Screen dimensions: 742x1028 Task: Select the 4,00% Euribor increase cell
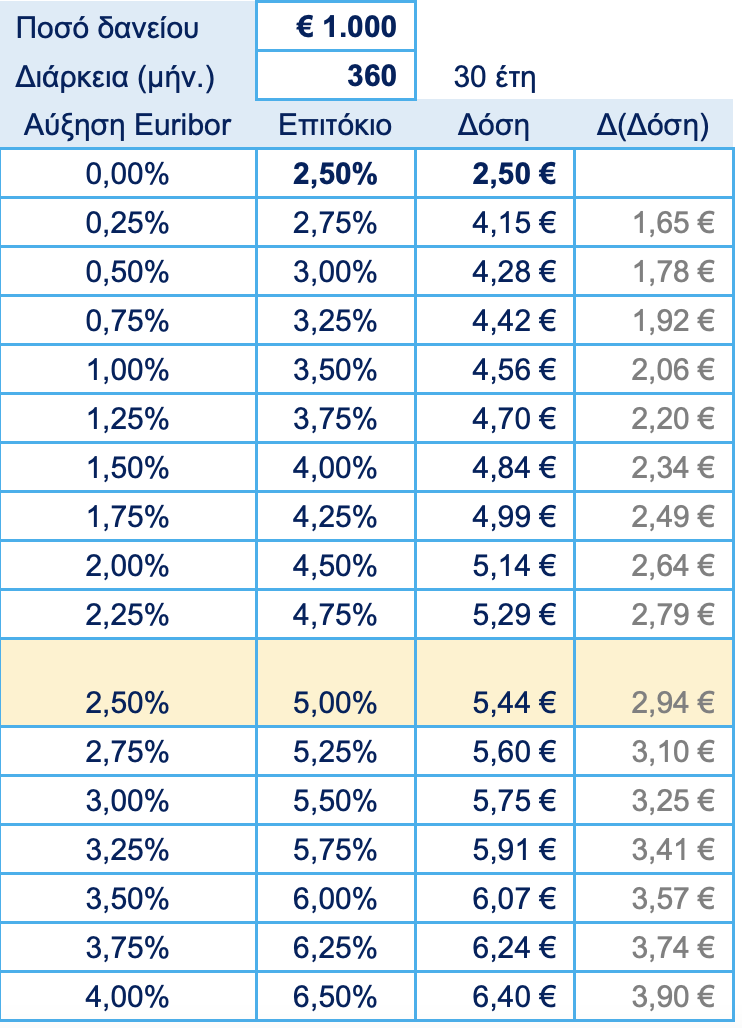pos(128,997)
